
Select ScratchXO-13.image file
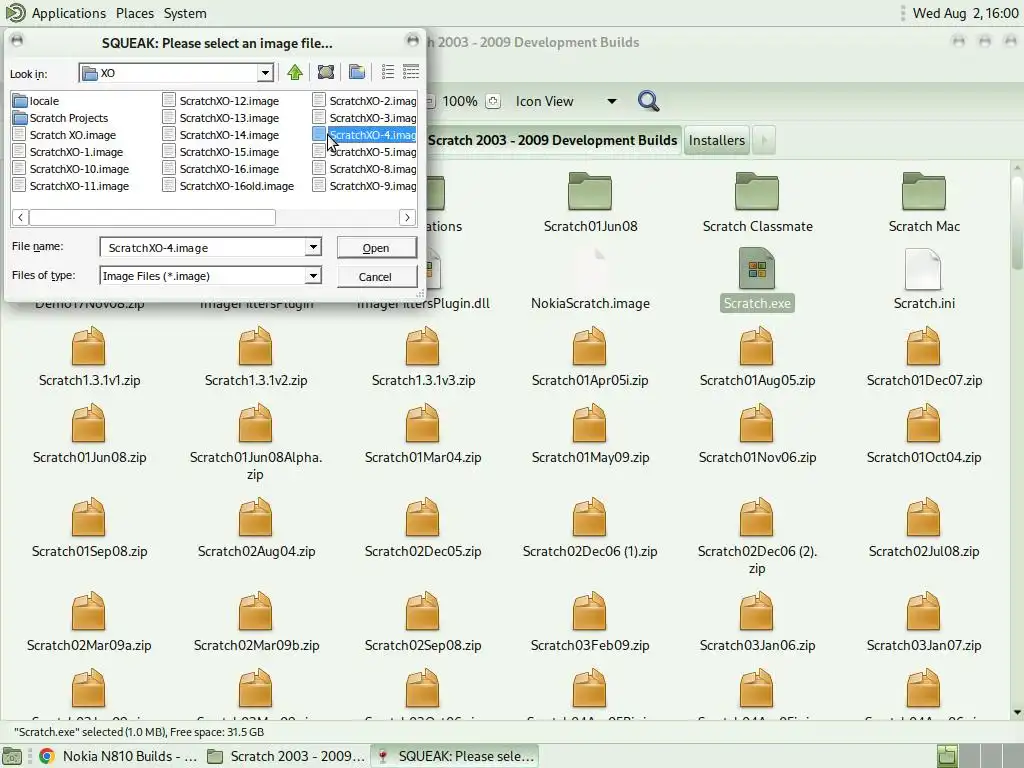pyautogui.click(x=221, y=118)
